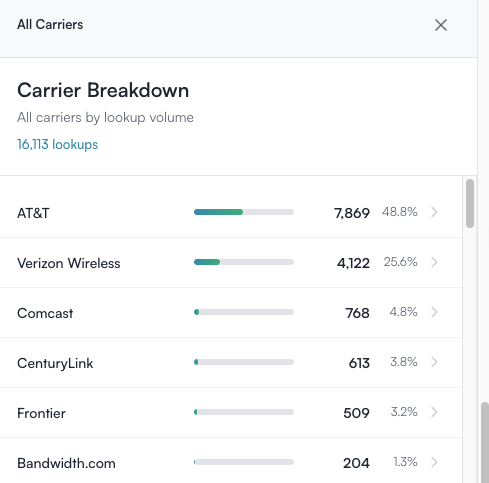
Task: Expand the Bandwidth.com row chevron
Action: 434,462
